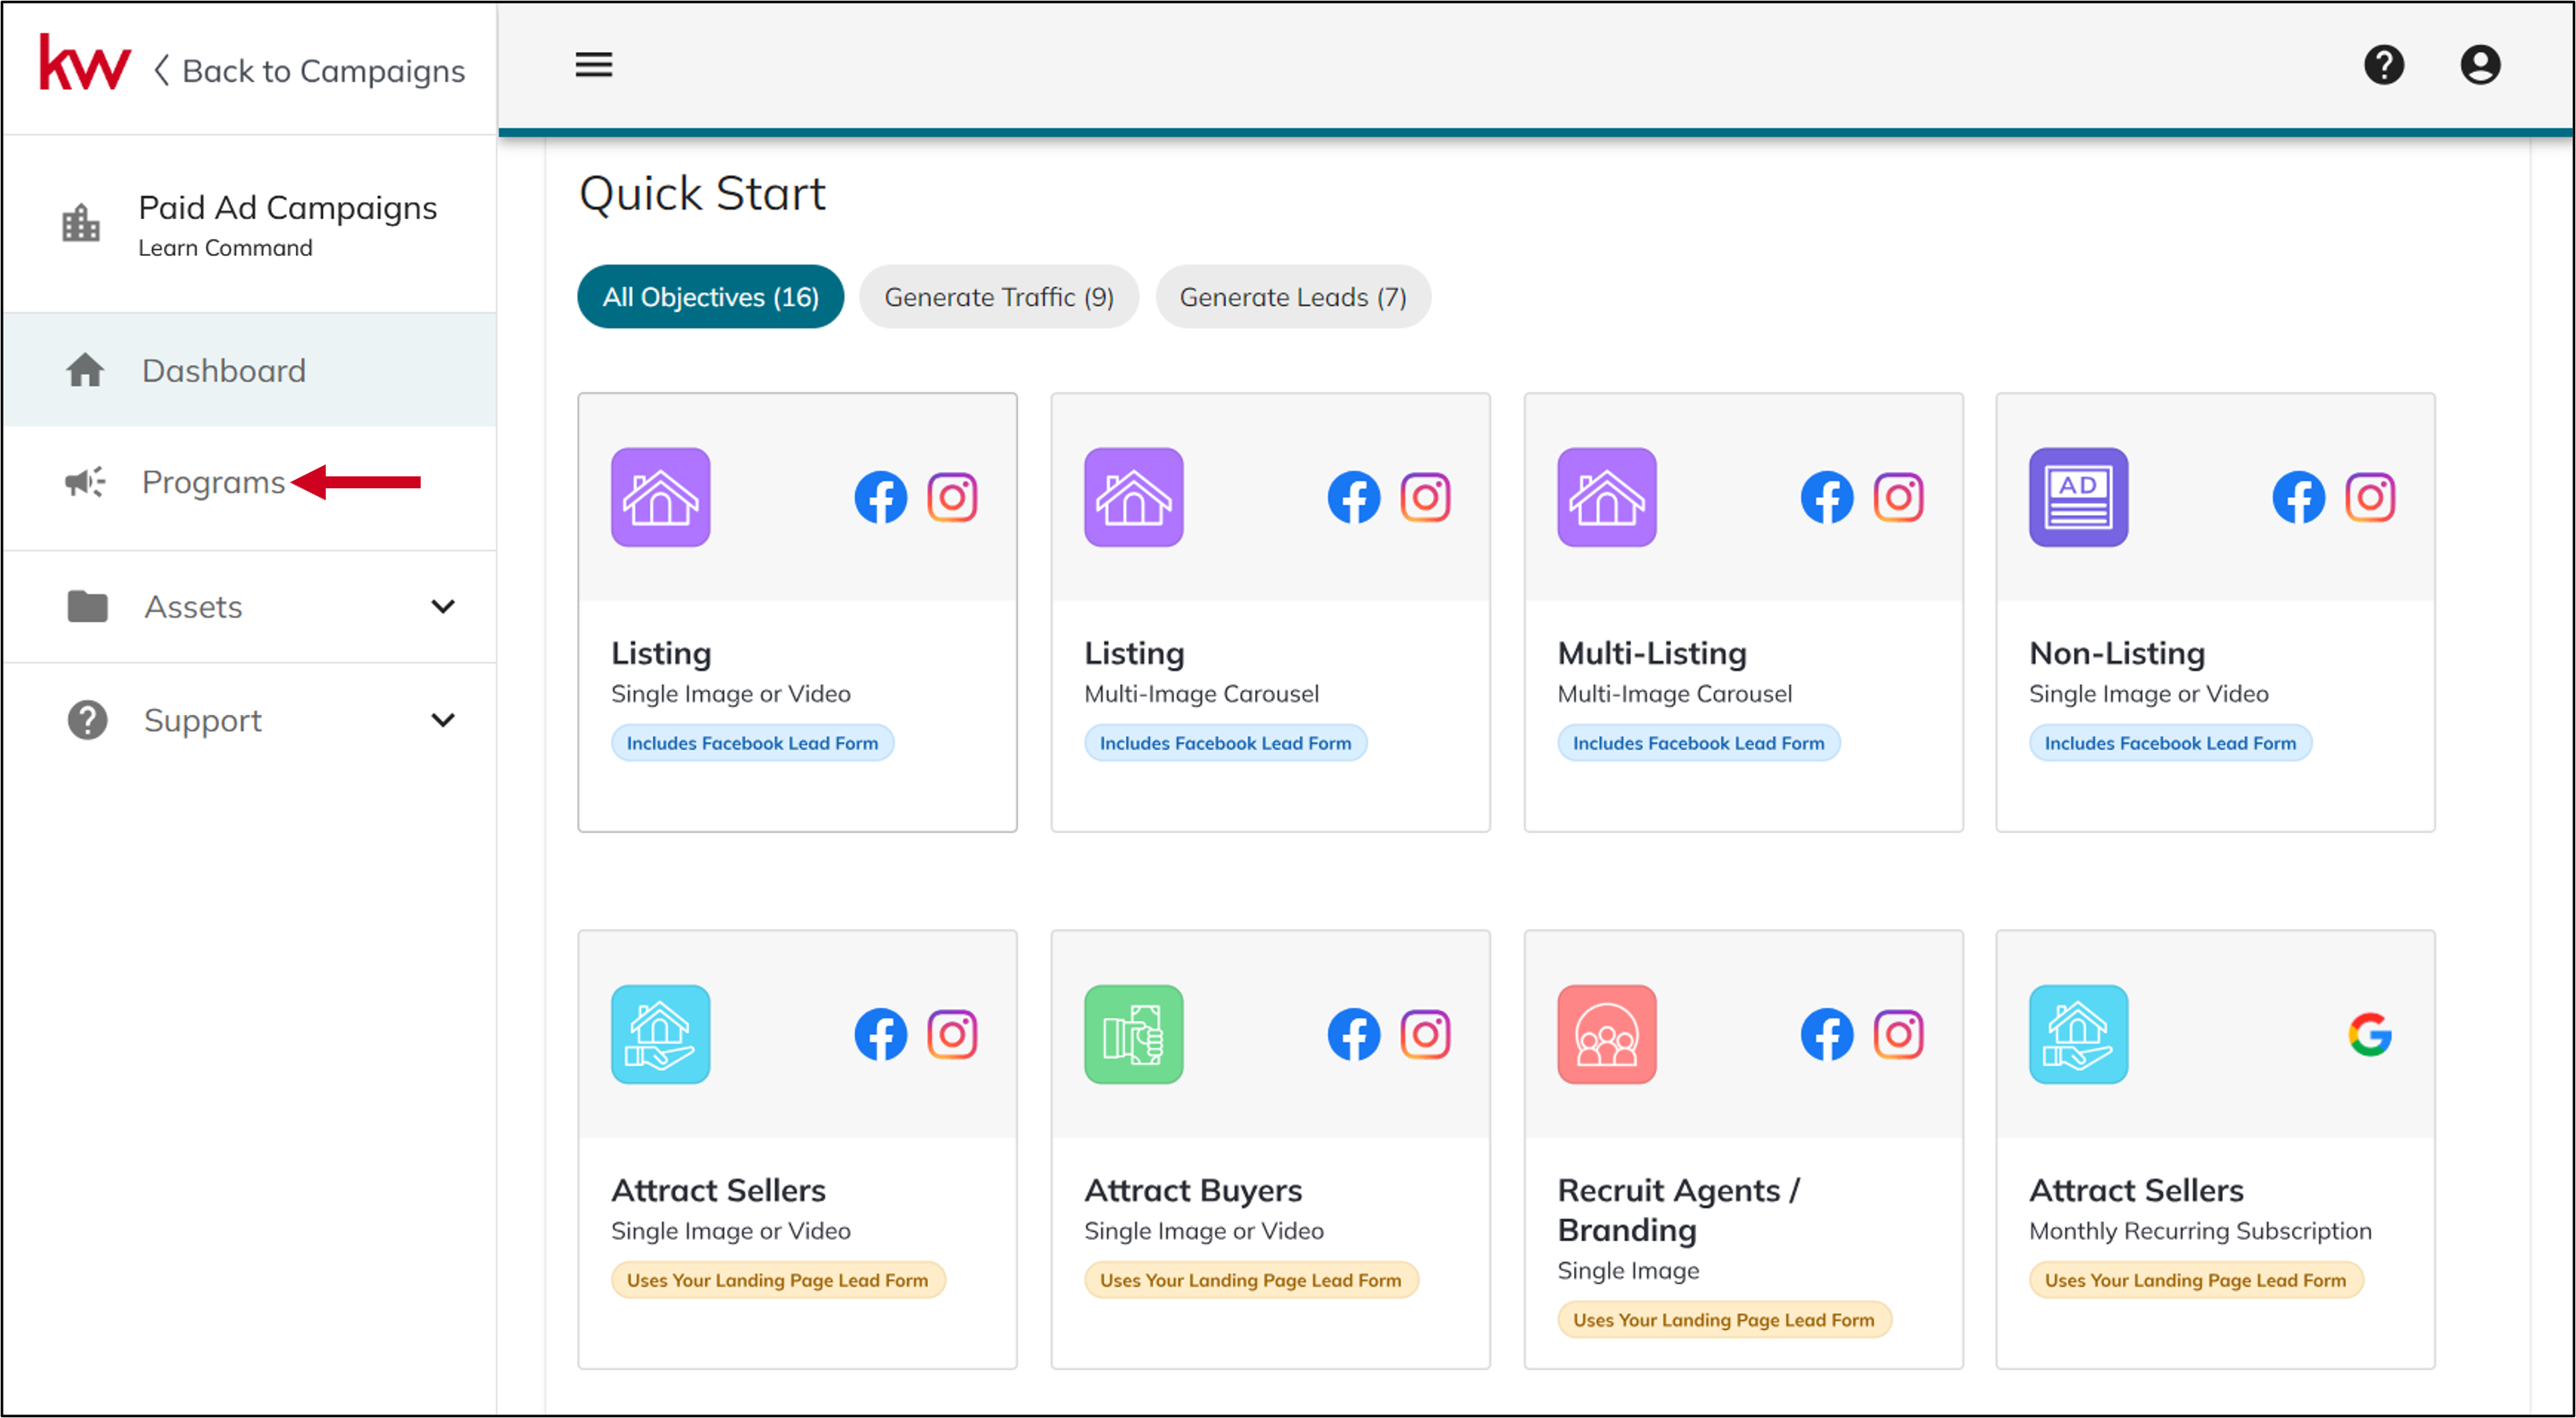Click the Attract Buyers green icon
This screenshot has height=1418, width=2576.
coord(1134,1034)
